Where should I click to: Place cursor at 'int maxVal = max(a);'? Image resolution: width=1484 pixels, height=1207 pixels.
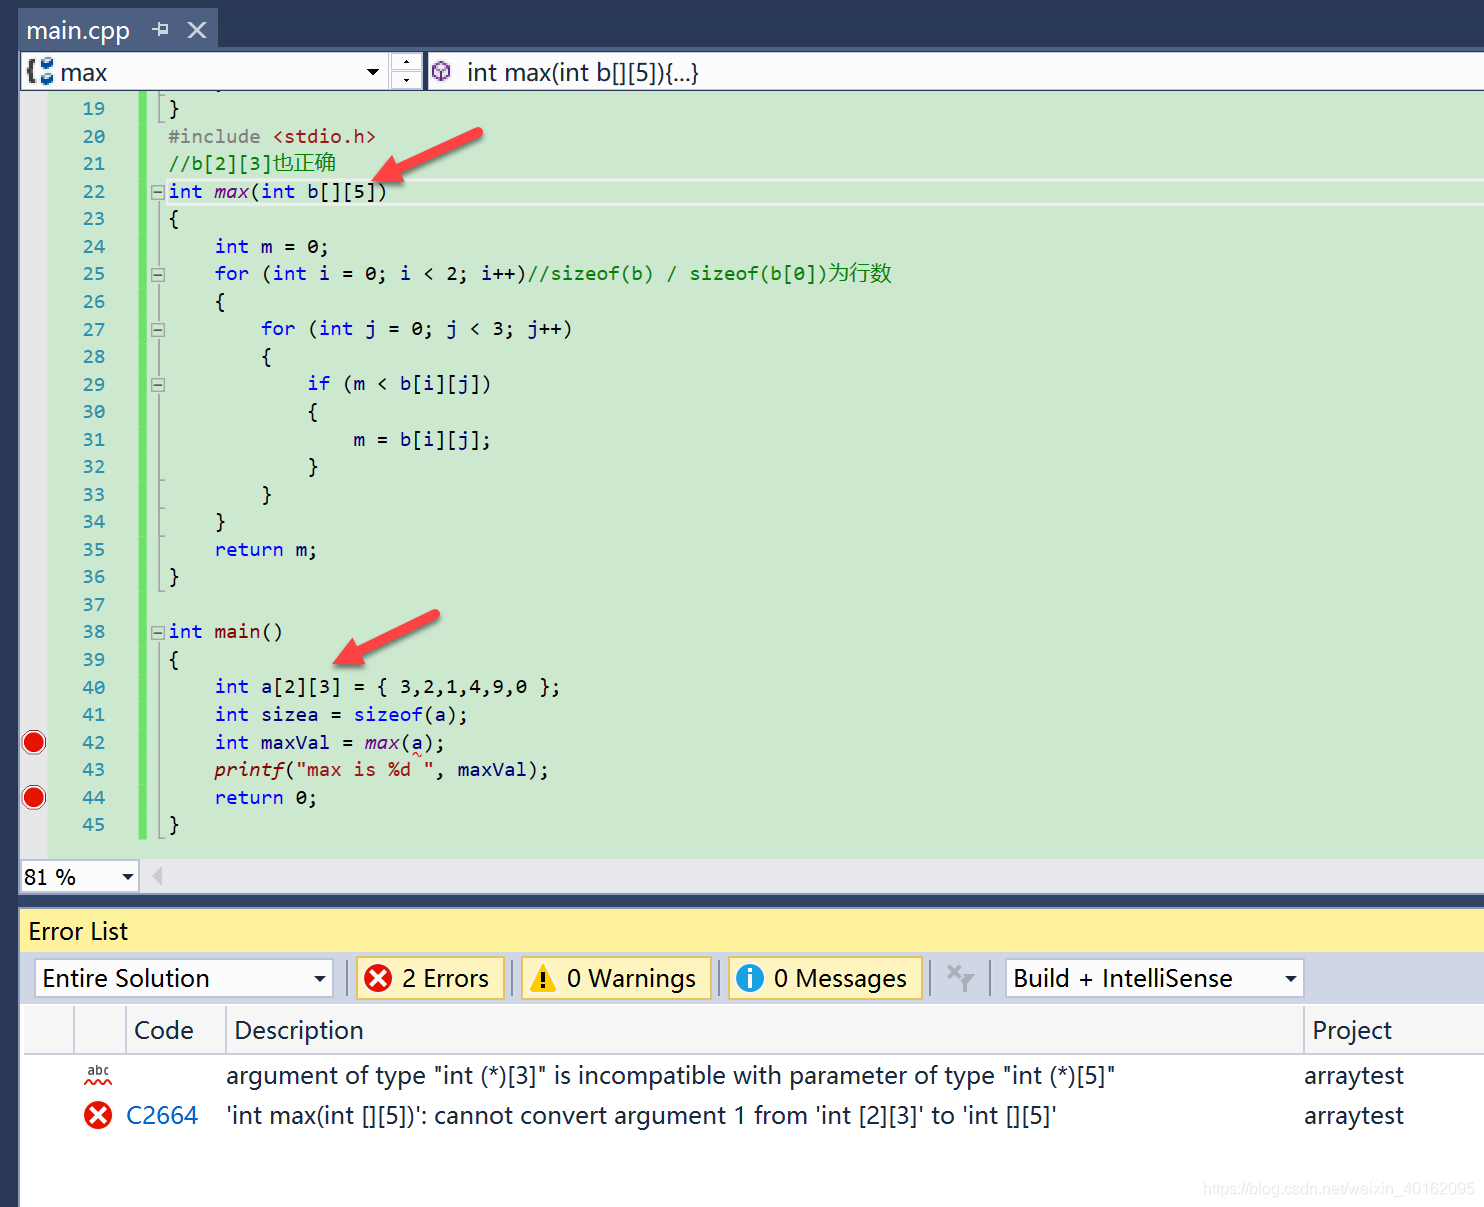point(329,743)
